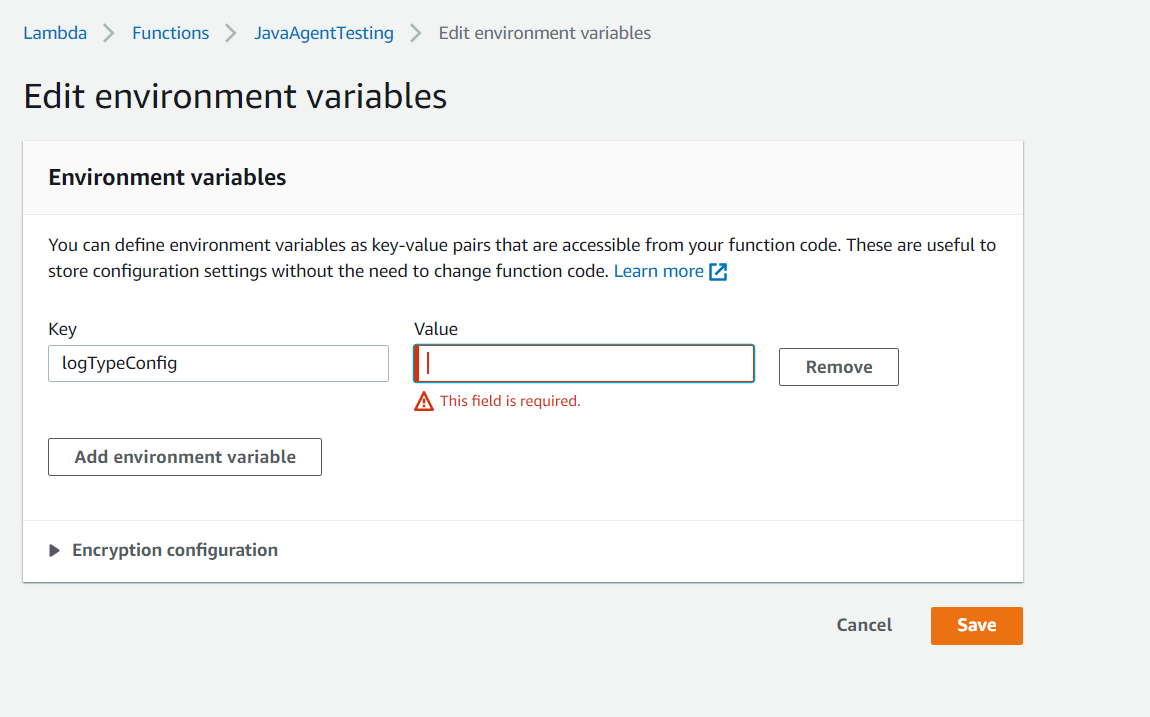Cancel editing environment variables
The image size is (1150, 717).
pyautogui.click(x=864, y=625)
